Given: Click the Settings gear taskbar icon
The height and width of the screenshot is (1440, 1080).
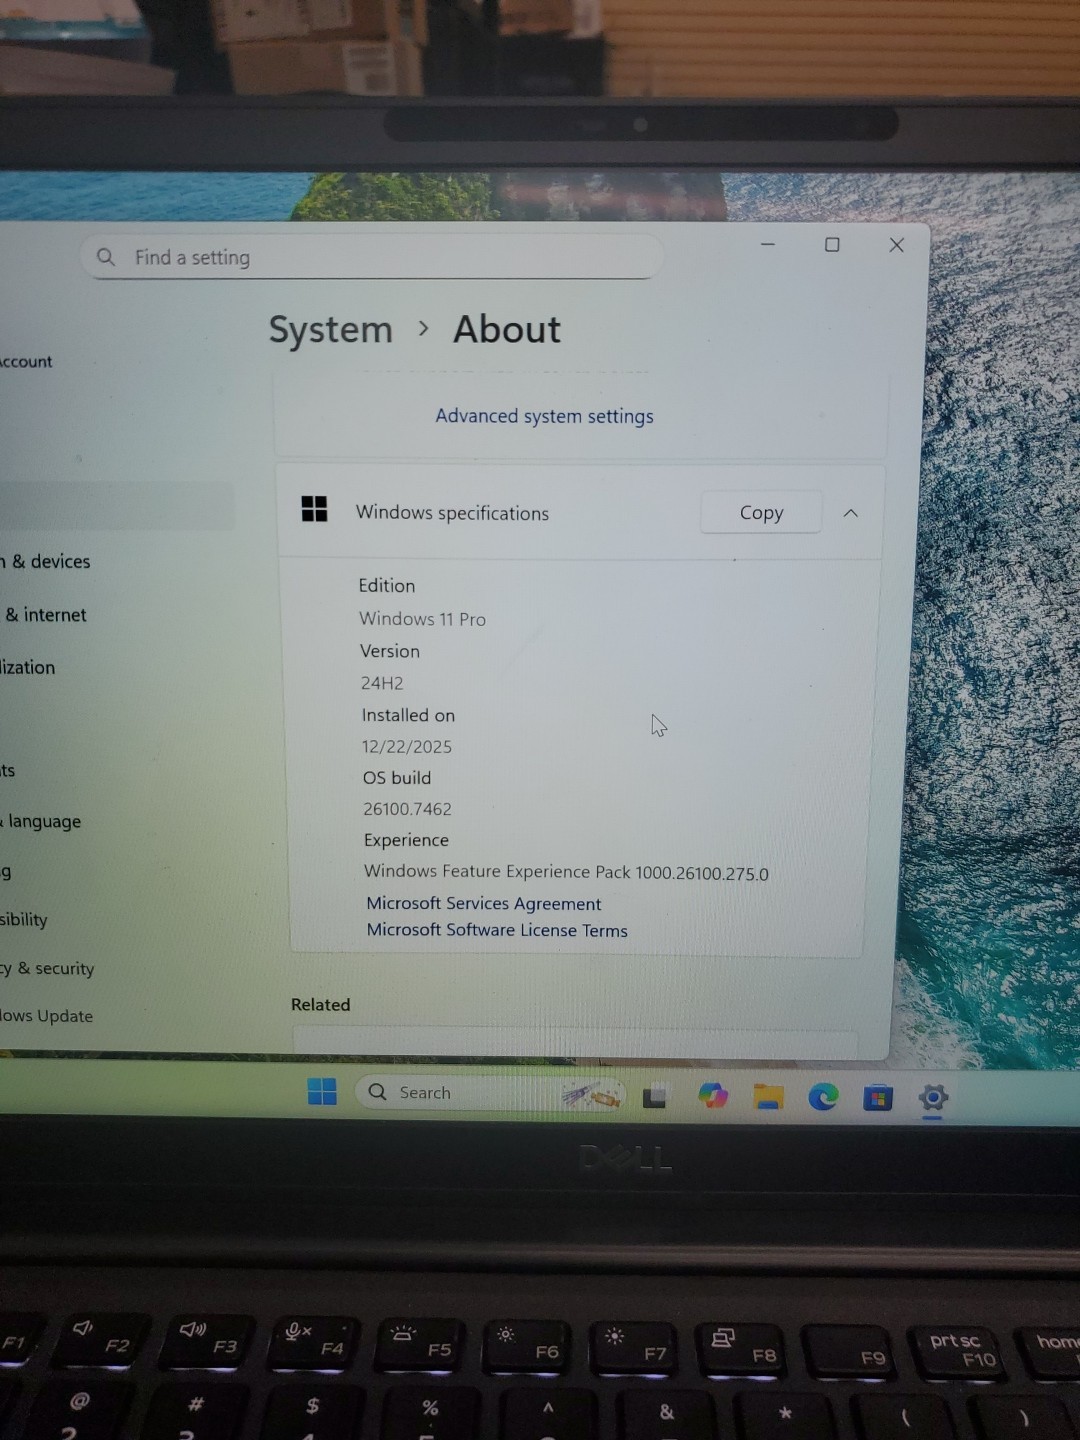Looking at the screenshot, I should click(932, 1098).
